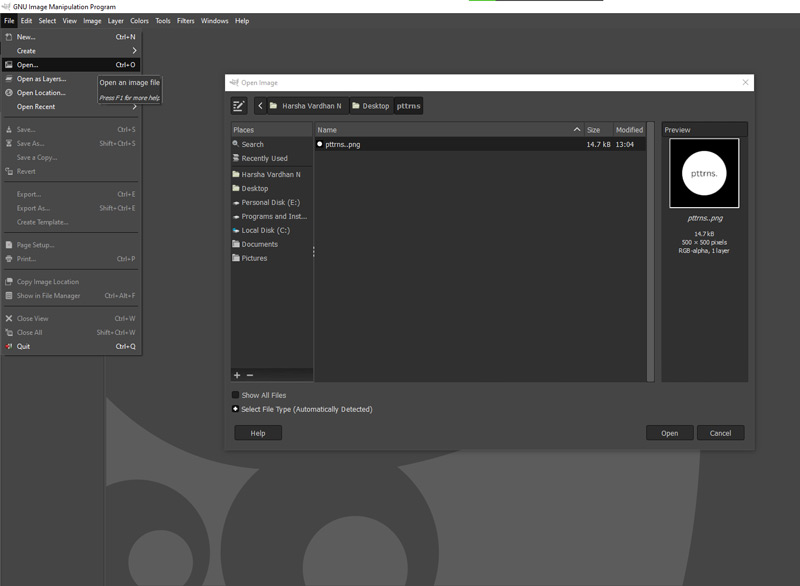Viewport: 800px width, 586px height.
Task: Sort files by Modified column
Action: pyautogui.click(x=629, y=130)
